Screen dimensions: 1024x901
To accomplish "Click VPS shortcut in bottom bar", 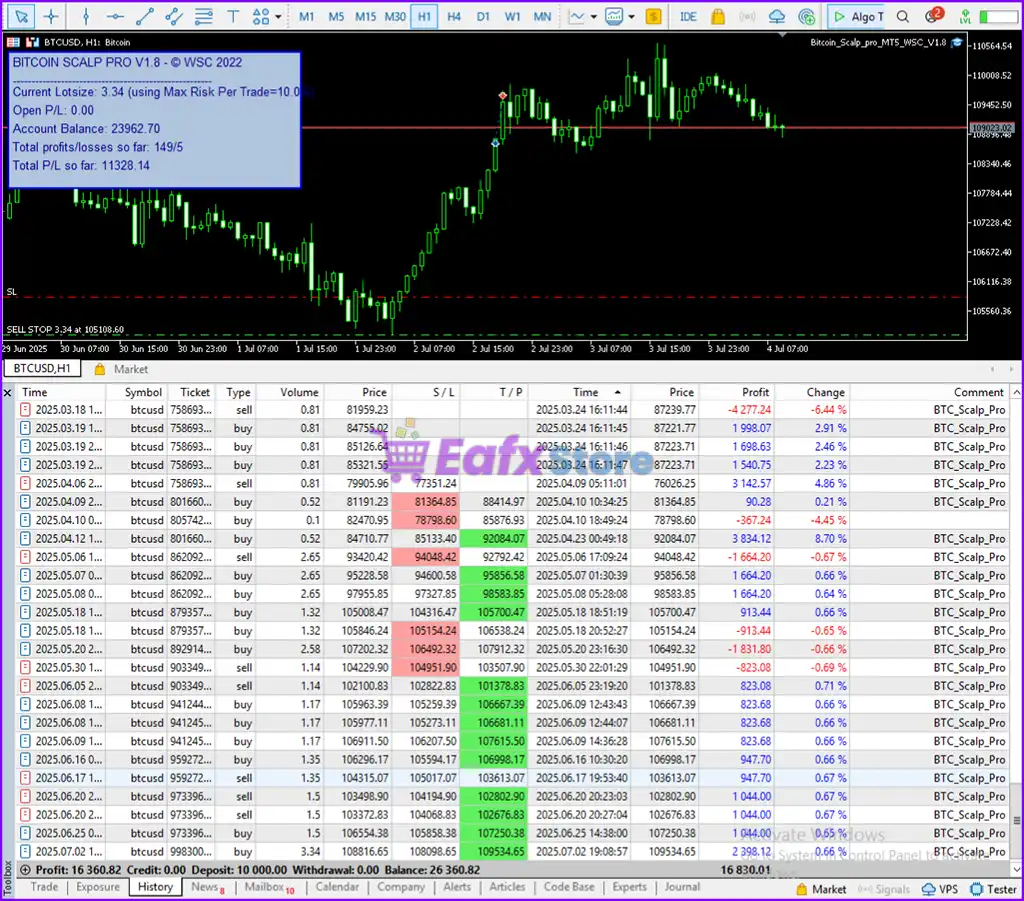I will coord(940,889).
